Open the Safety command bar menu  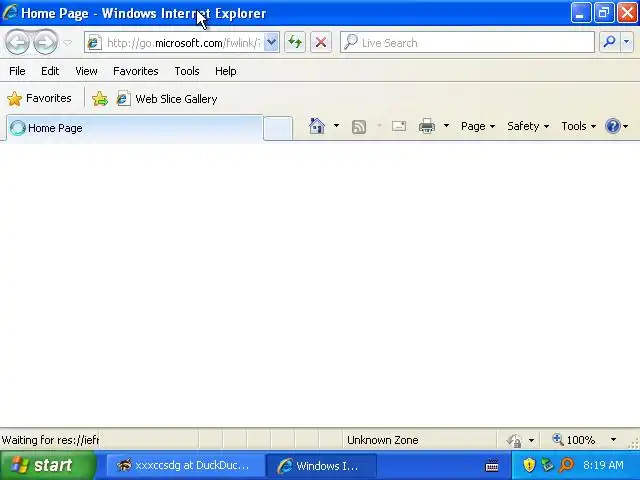tap(527, 126)
